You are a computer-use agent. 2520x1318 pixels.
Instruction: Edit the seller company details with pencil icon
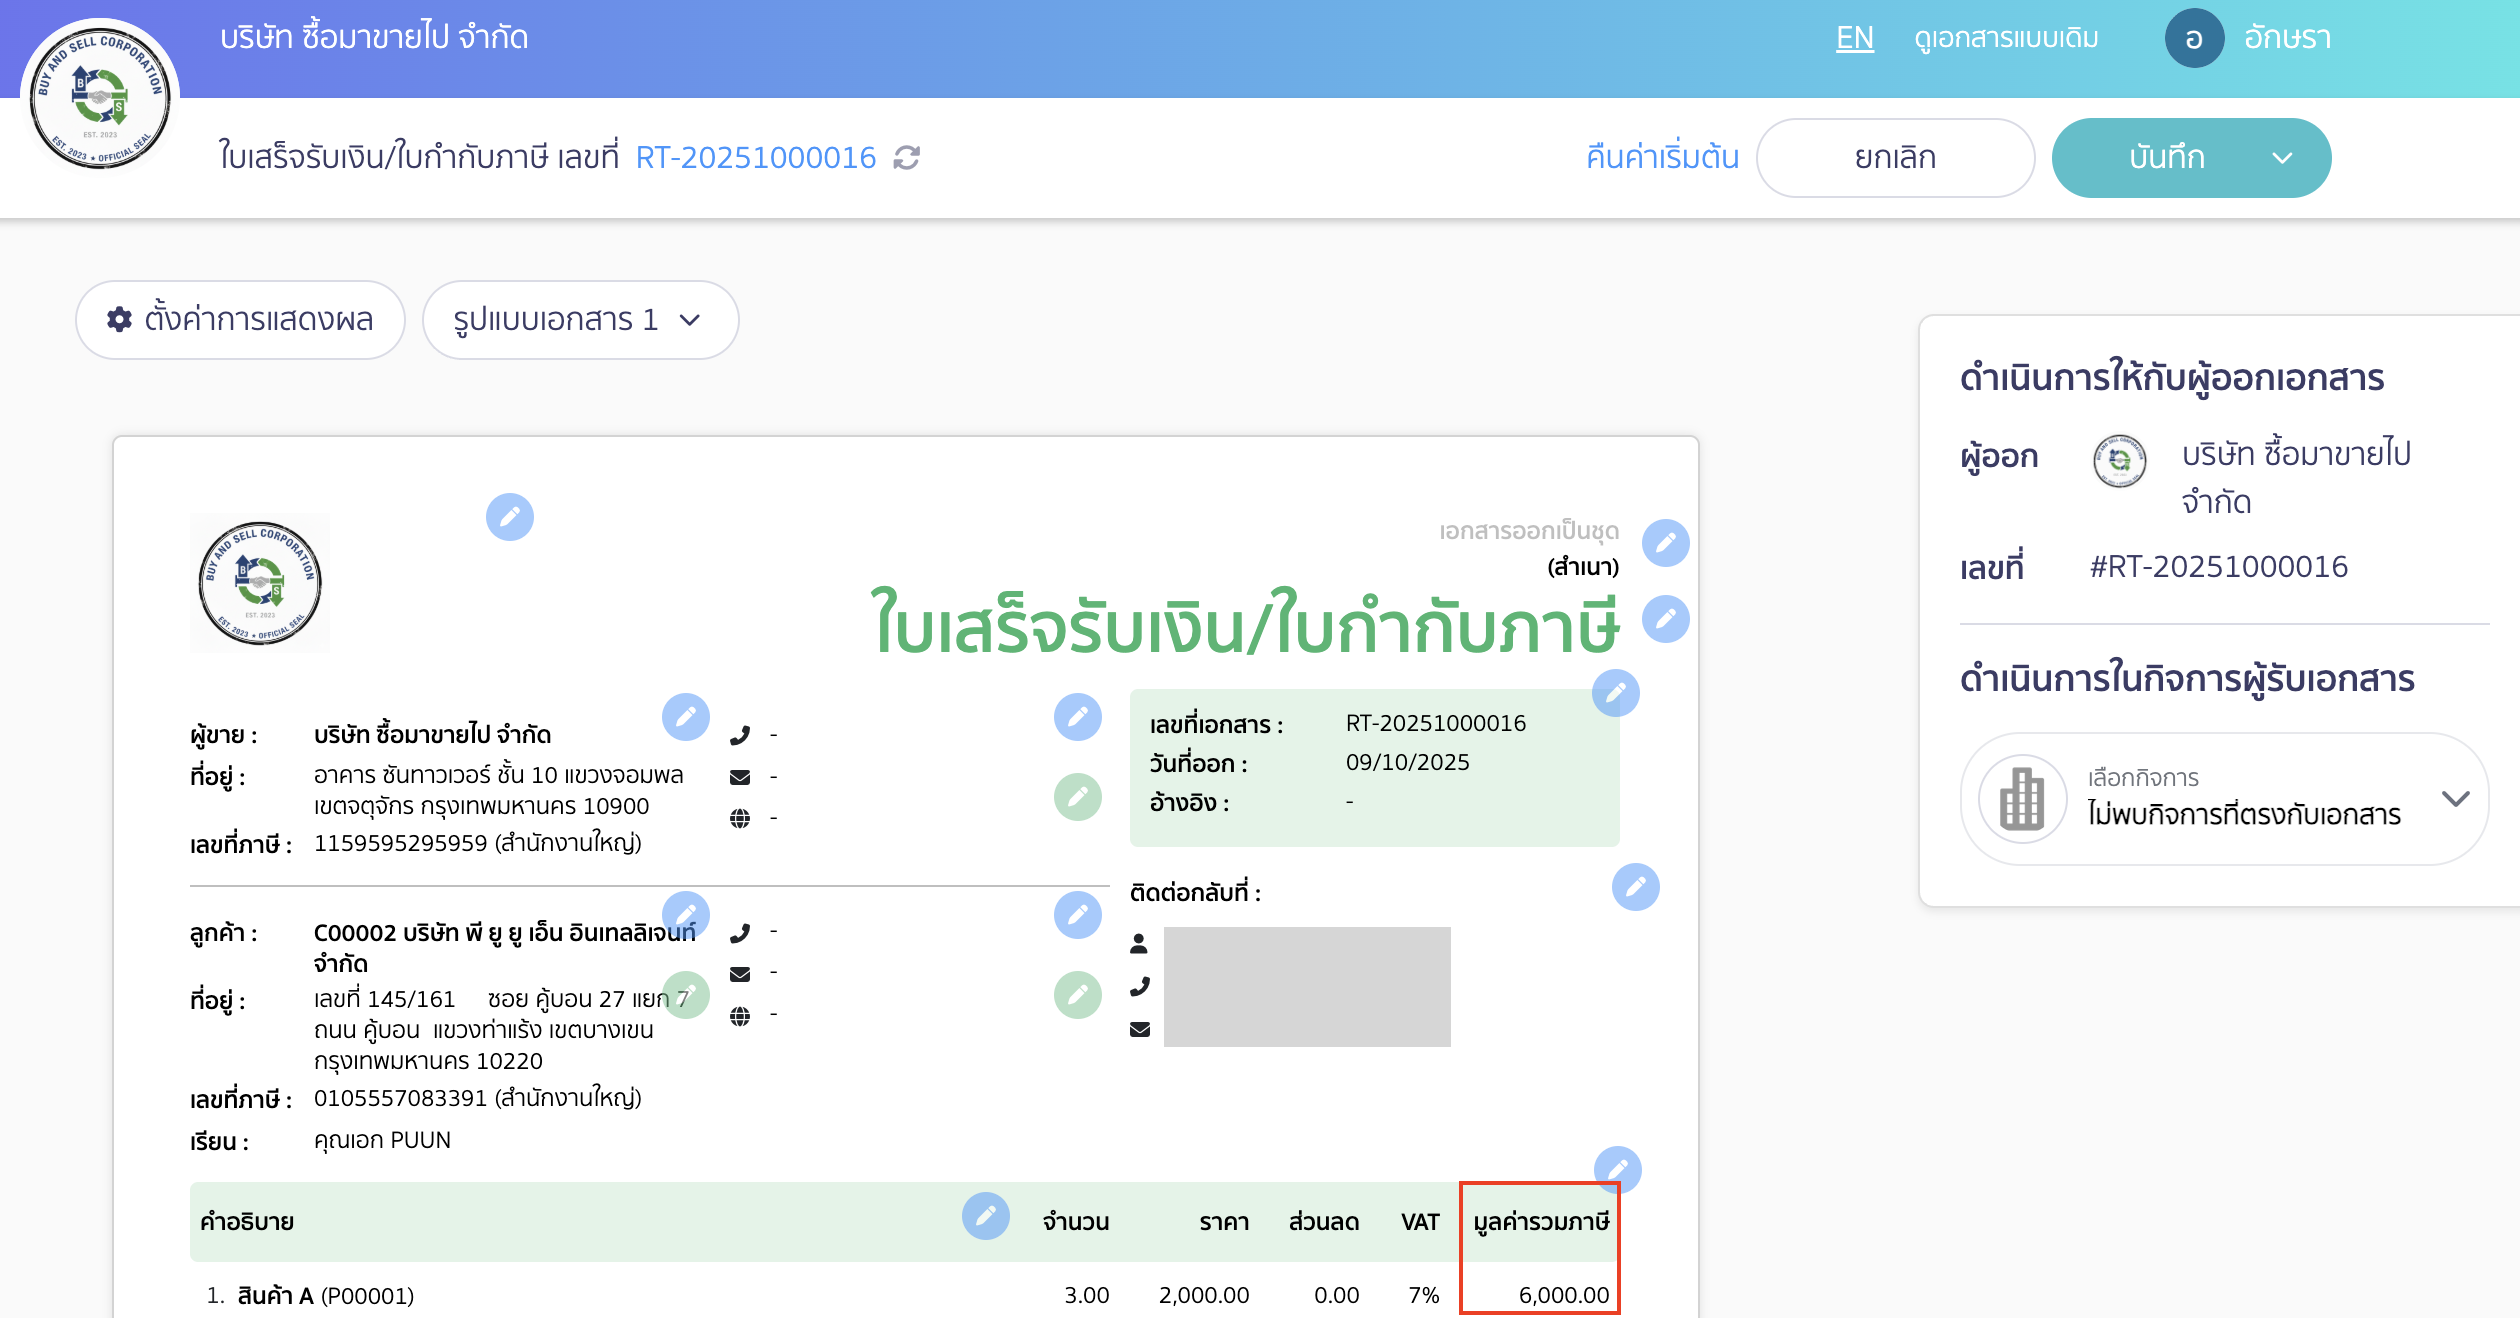[x=686, y=717]
